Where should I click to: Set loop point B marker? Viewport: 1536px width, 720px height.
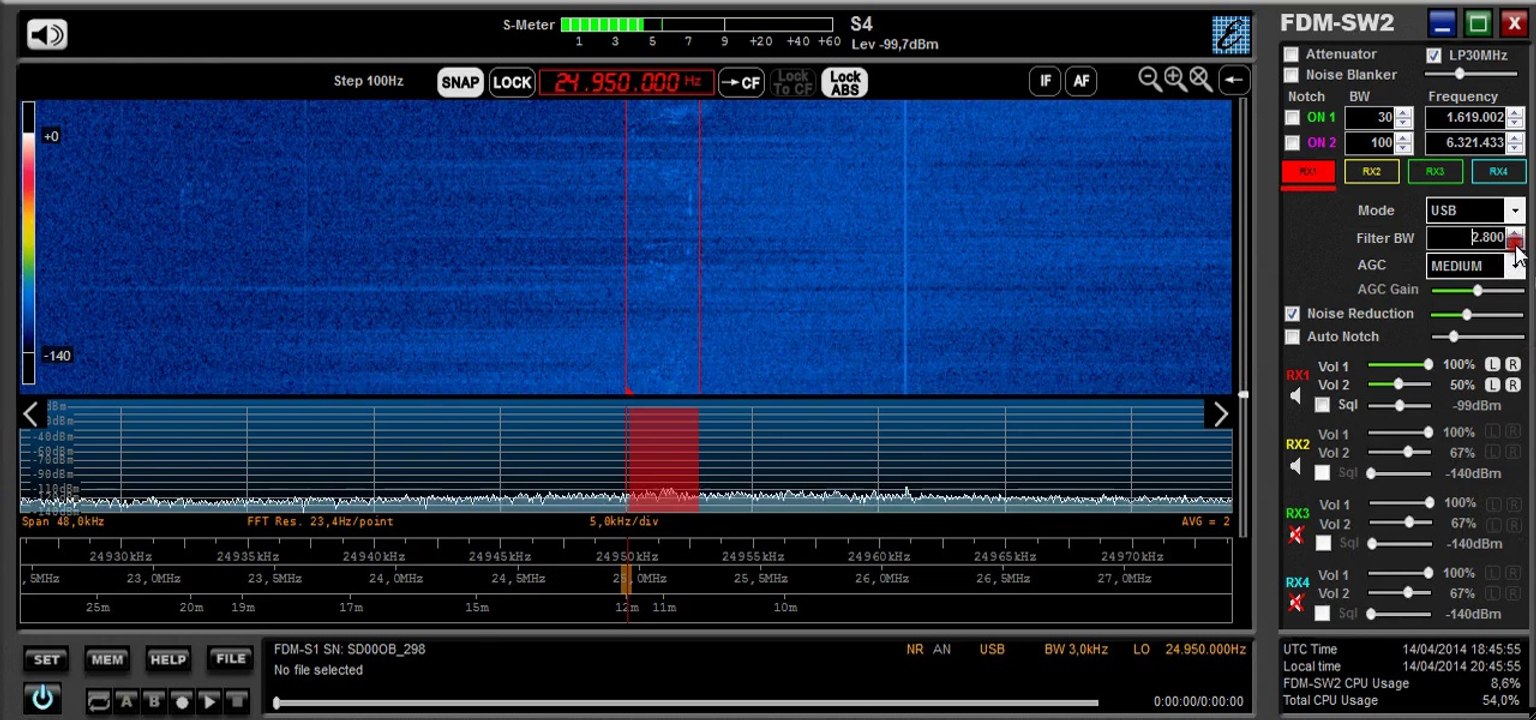[154, 701]
